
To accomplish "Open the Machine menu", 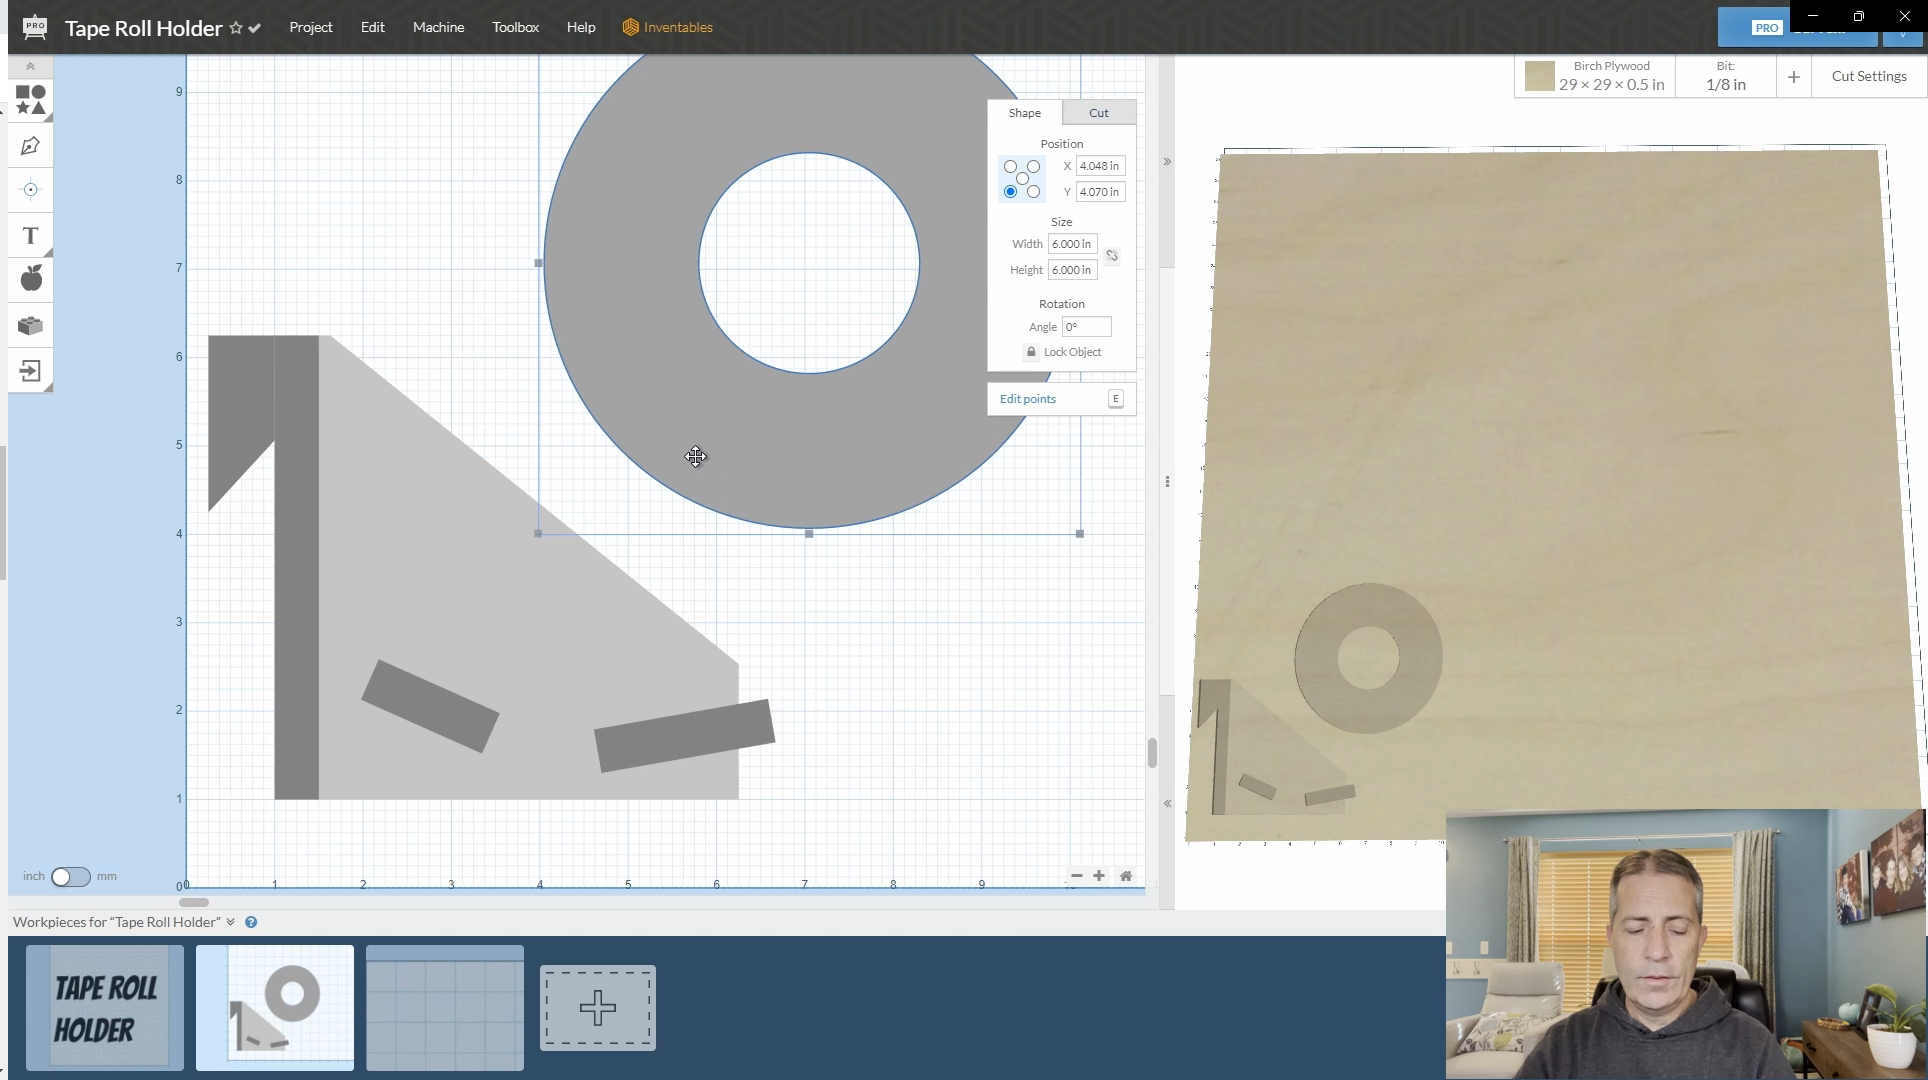I will [438, 27].
